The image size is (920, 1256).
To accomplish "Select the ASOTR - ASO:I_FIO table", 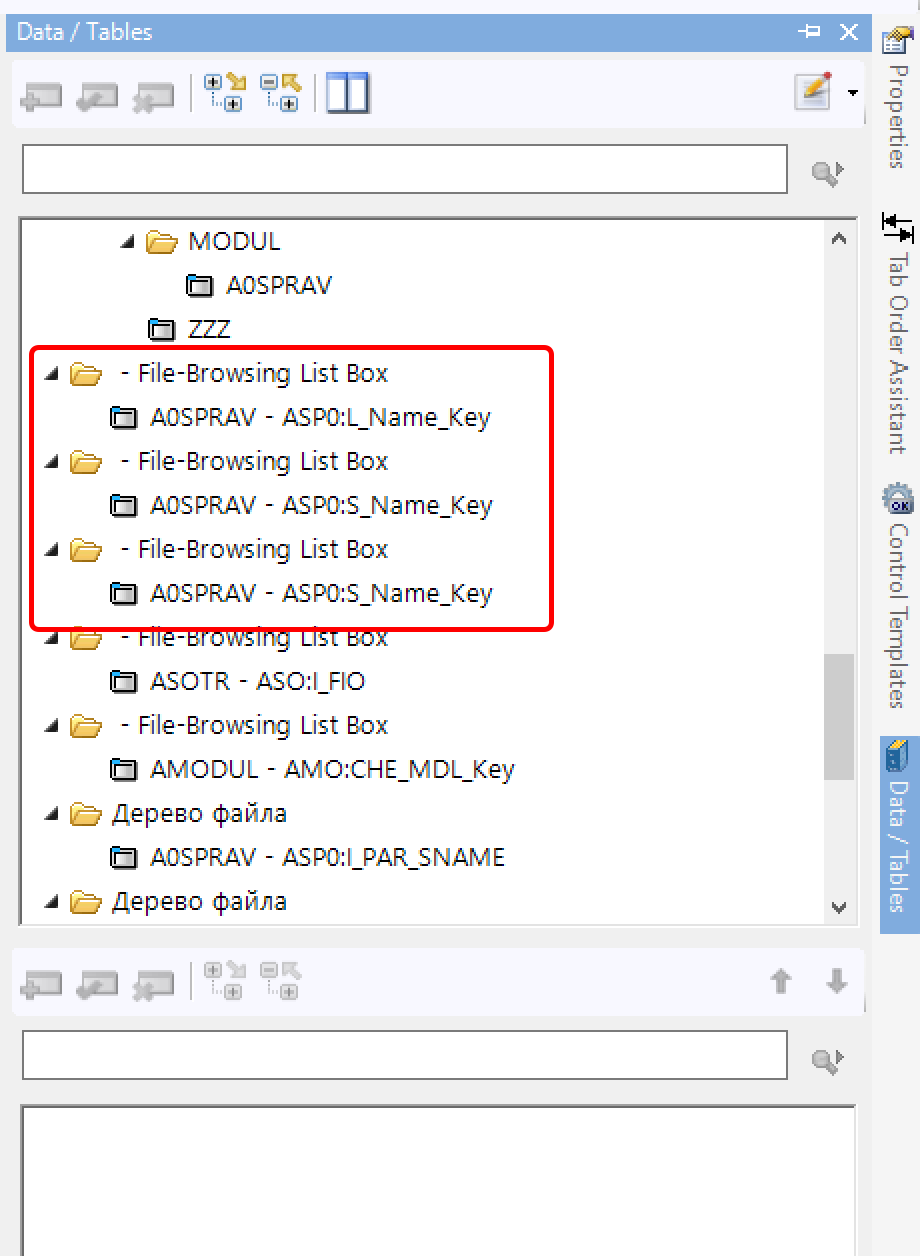I will [256, 682].
